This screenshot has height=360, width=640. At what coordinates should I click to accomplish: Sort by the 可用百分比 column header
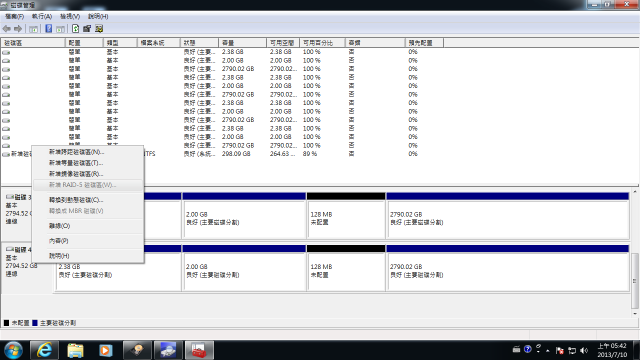[322, 43]
